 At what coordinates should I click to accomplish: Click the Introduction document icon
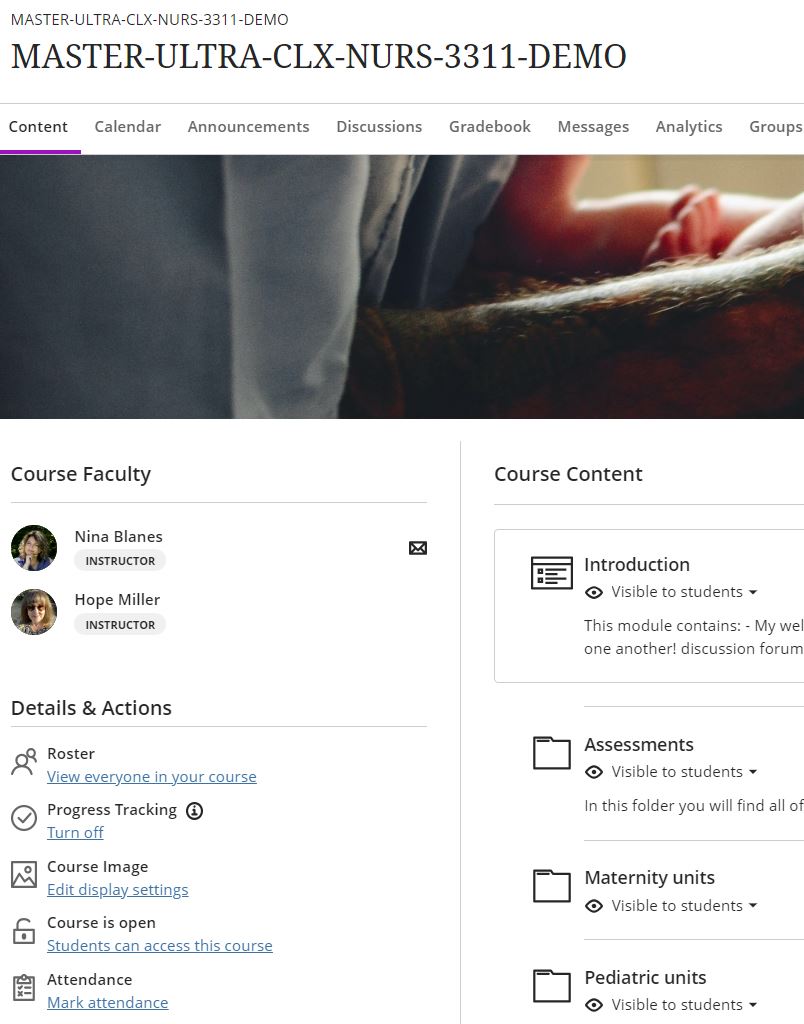551,572
